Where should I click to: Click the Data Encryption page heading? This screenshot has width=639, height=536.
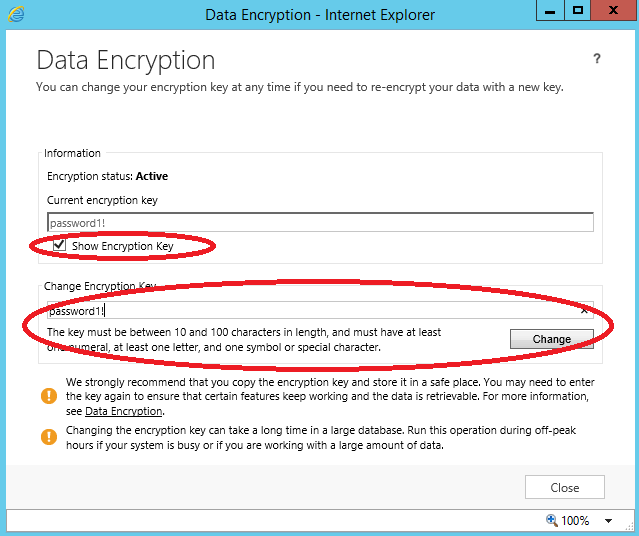tap(125, 60)
